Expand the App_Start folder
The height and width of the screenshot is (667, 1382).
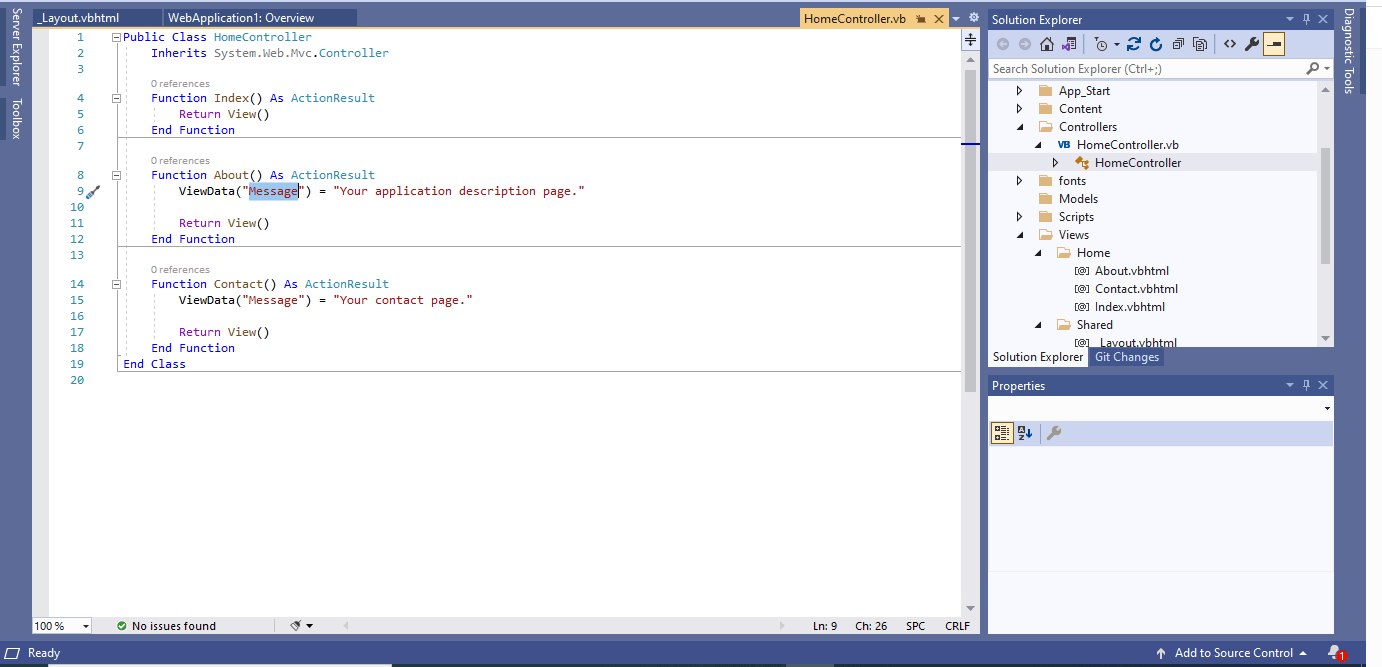pos(1019,91)
